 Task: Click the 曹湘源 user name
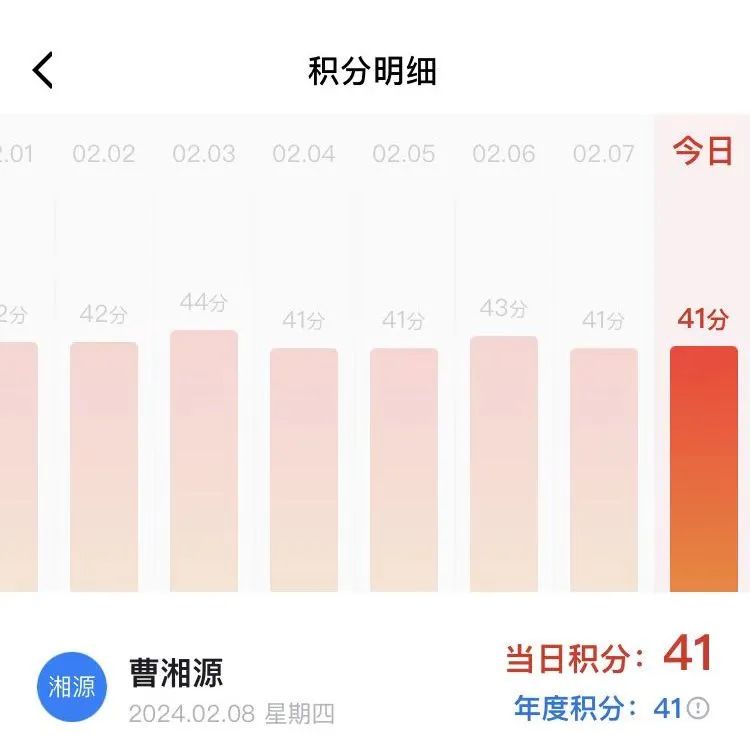(176, 672)
